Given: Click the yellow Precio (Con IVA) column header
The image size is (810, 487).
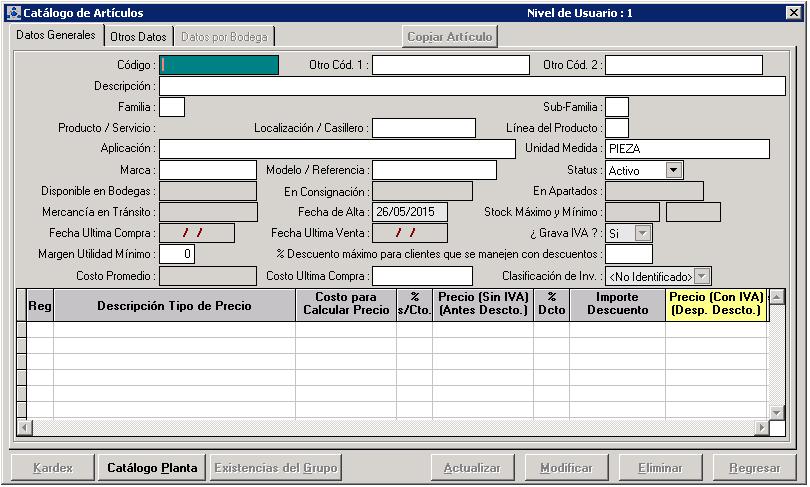Looking at the screenshot, I should (x=715, y=305).
